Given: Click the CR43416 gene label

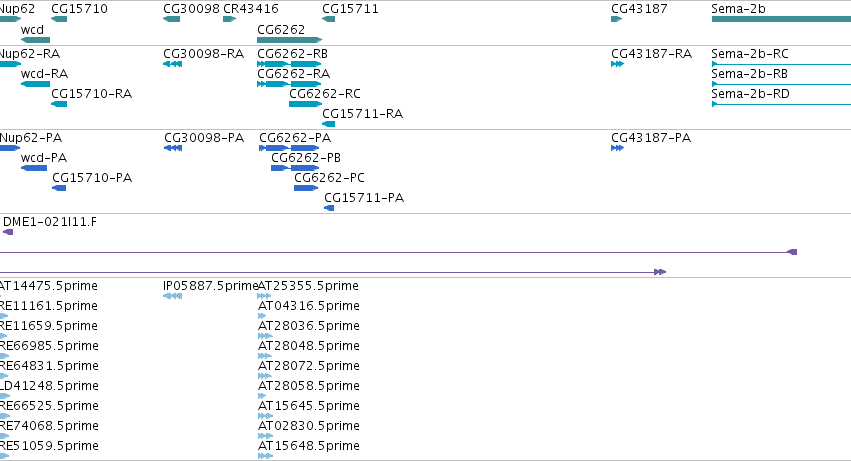Looking at the screenshot, I should [x=251, y=9].
